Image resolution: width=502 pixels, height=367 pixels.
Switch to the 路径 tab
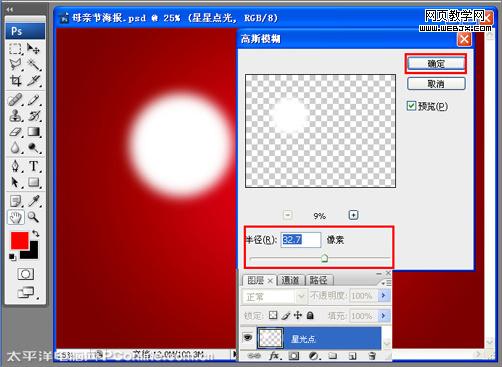tap(319, 280)
